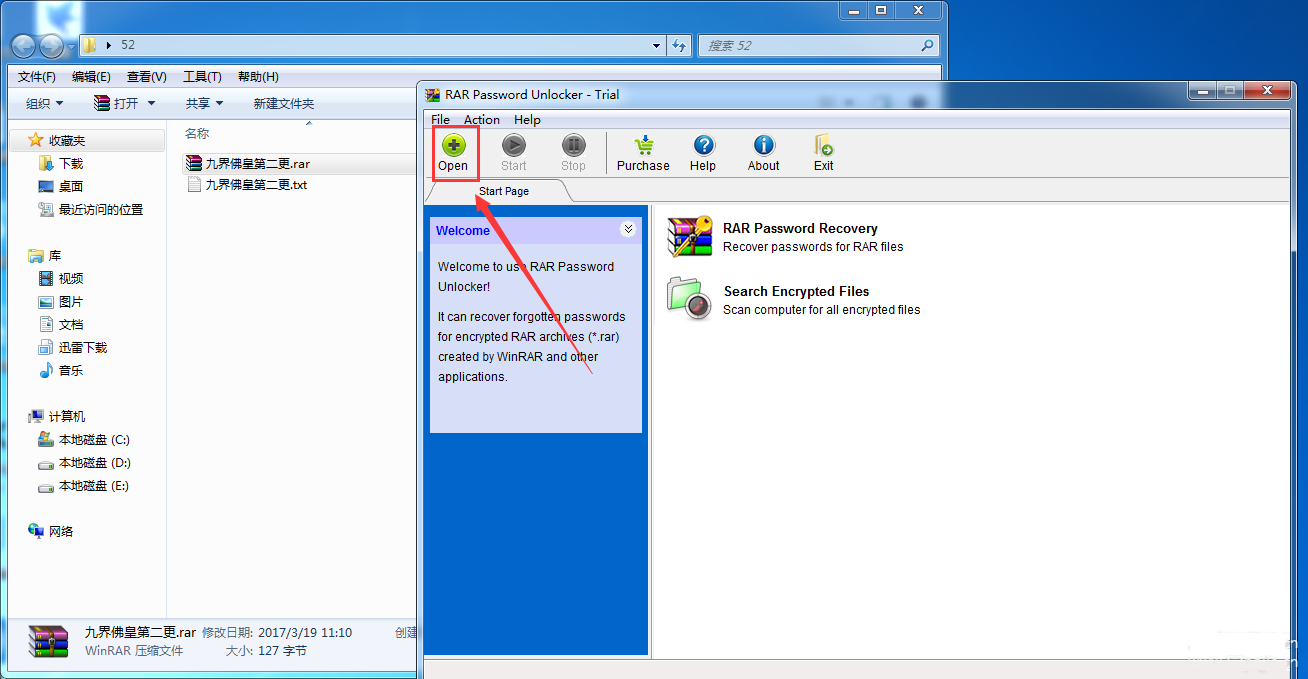Click the 52 folder in address bar
The image size is (1308, 679).
pos(128,46)
